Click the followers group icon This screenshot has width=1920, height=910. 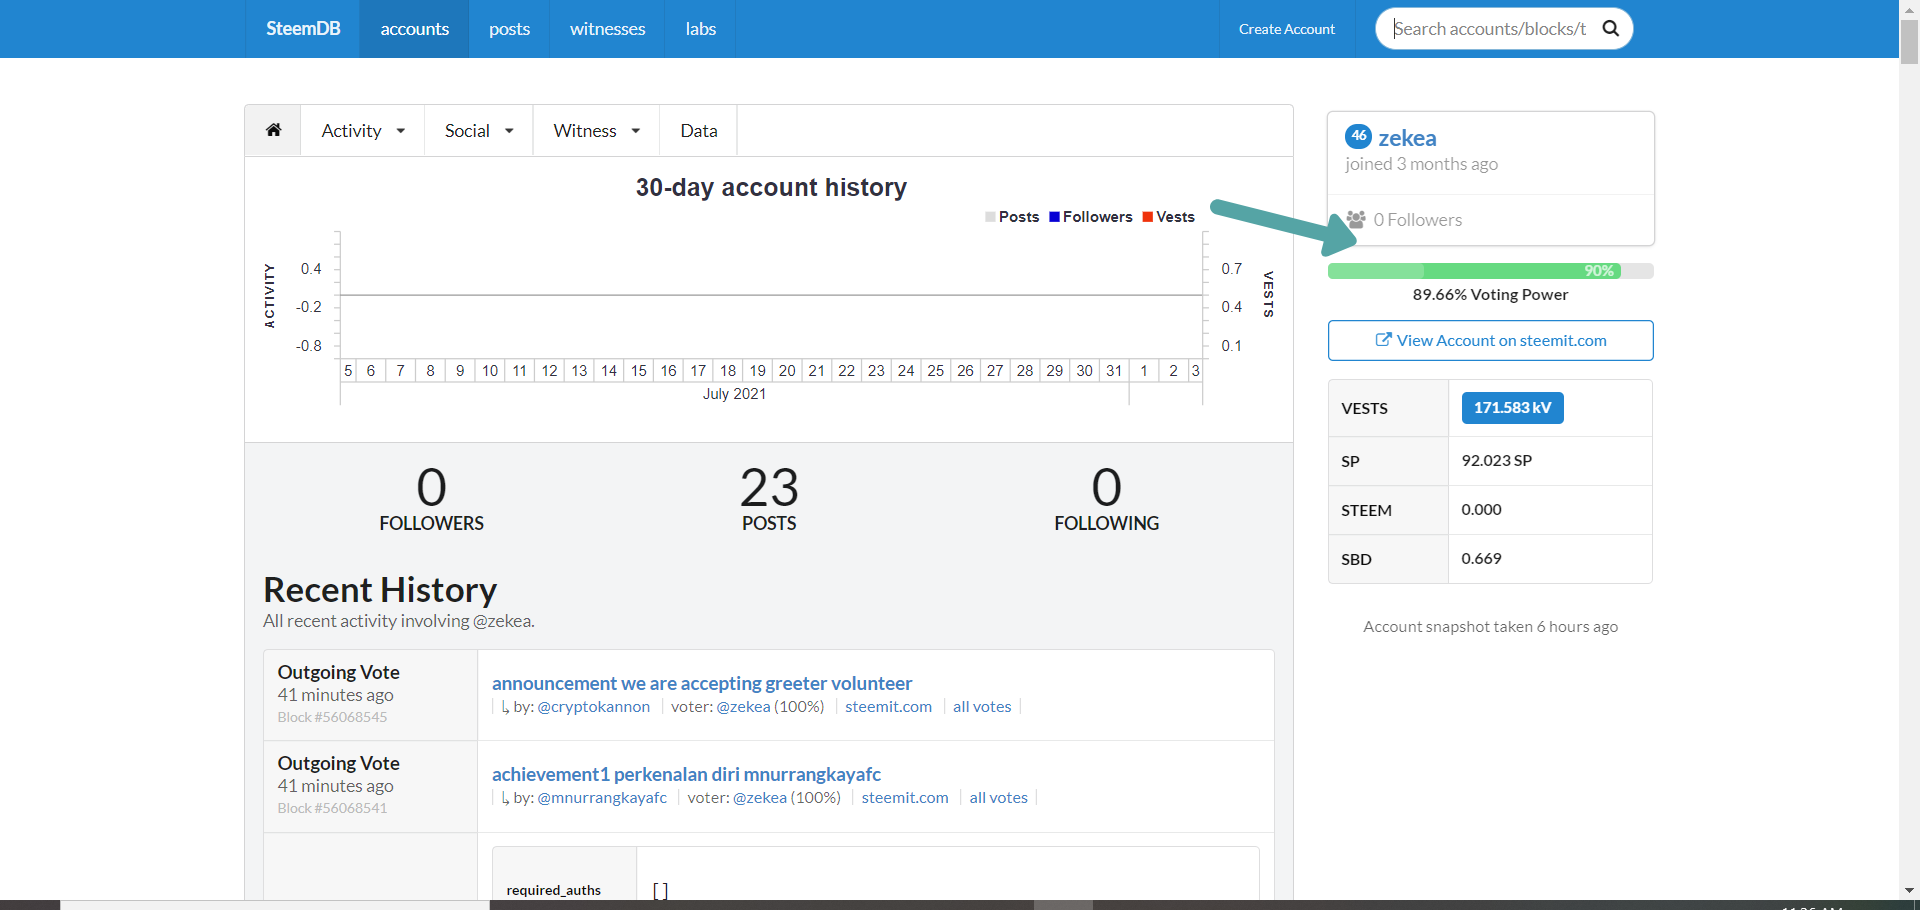click(x=1356, y=219)
